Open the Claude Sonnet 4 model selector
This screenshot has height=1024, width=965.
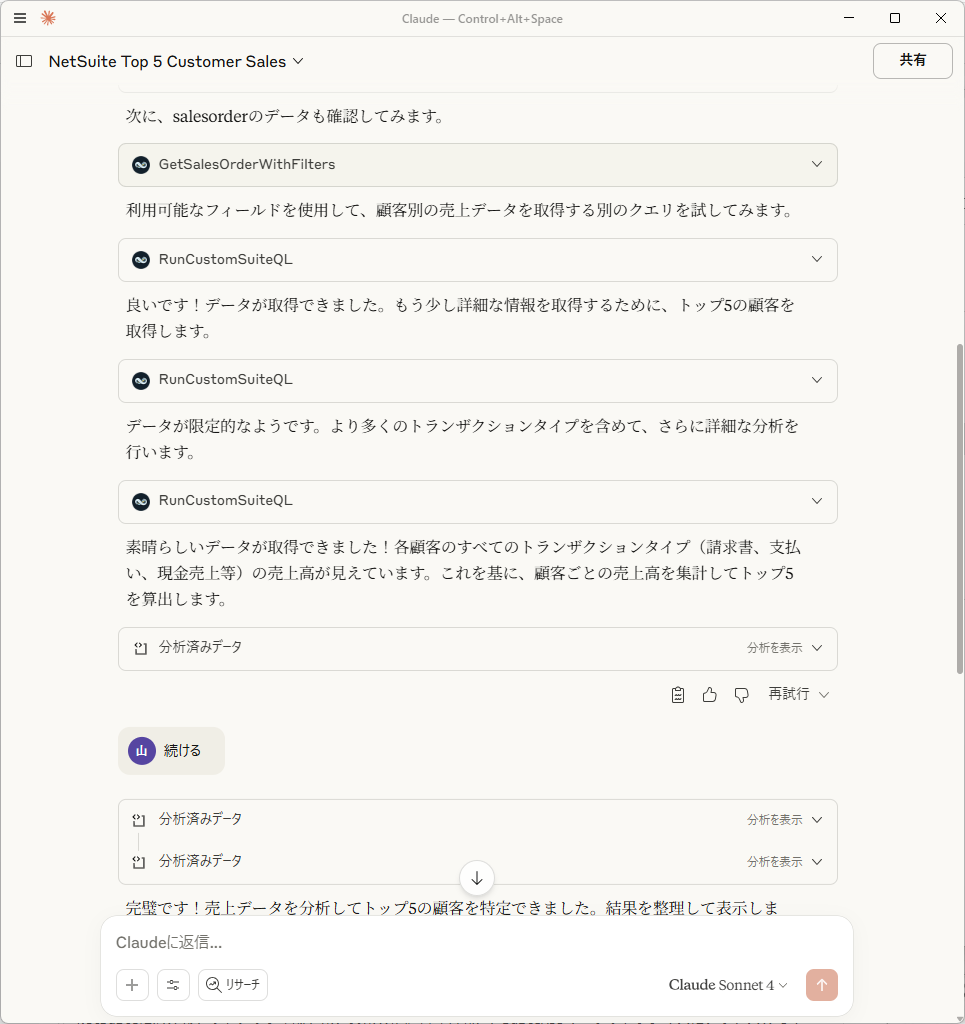727,985
